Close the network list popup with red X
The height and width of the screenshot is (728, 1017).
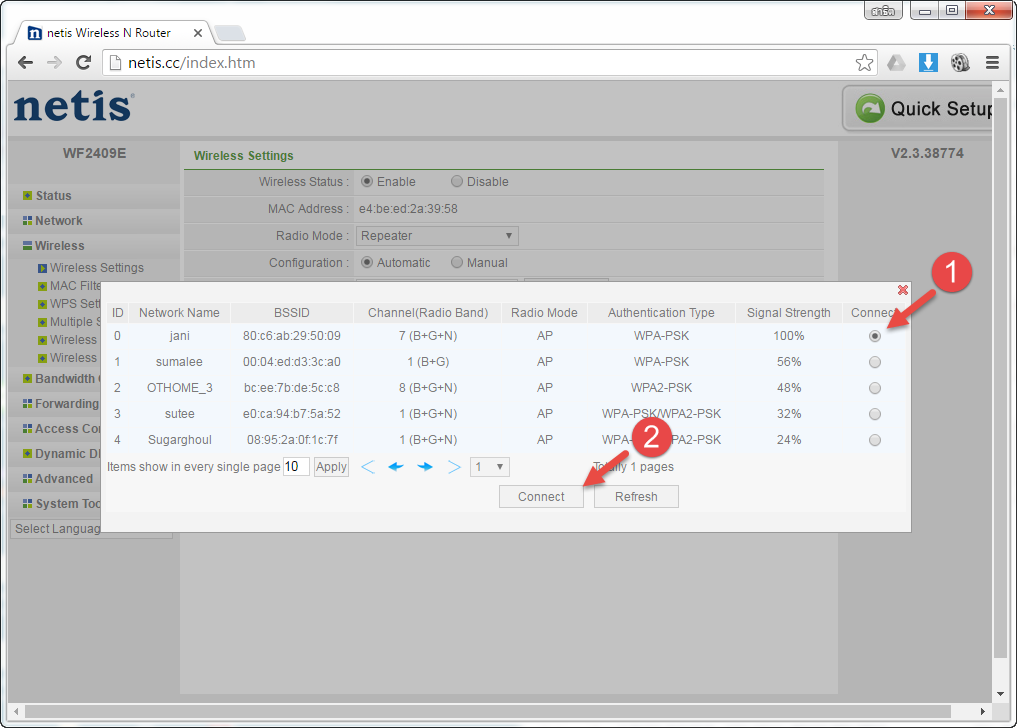[x=902, y=290]
